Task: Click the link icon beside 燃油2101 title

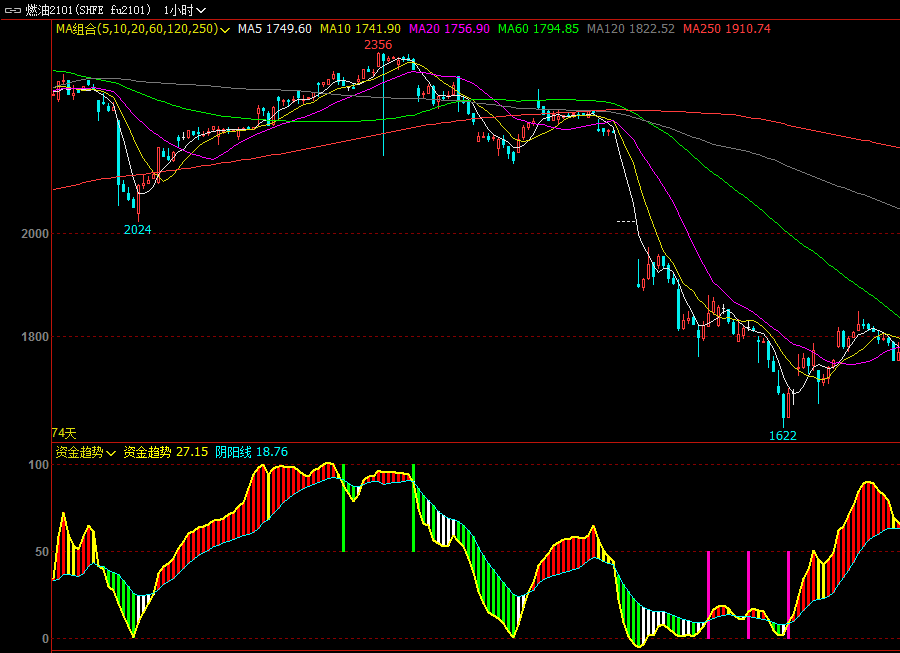Action: 13,10
